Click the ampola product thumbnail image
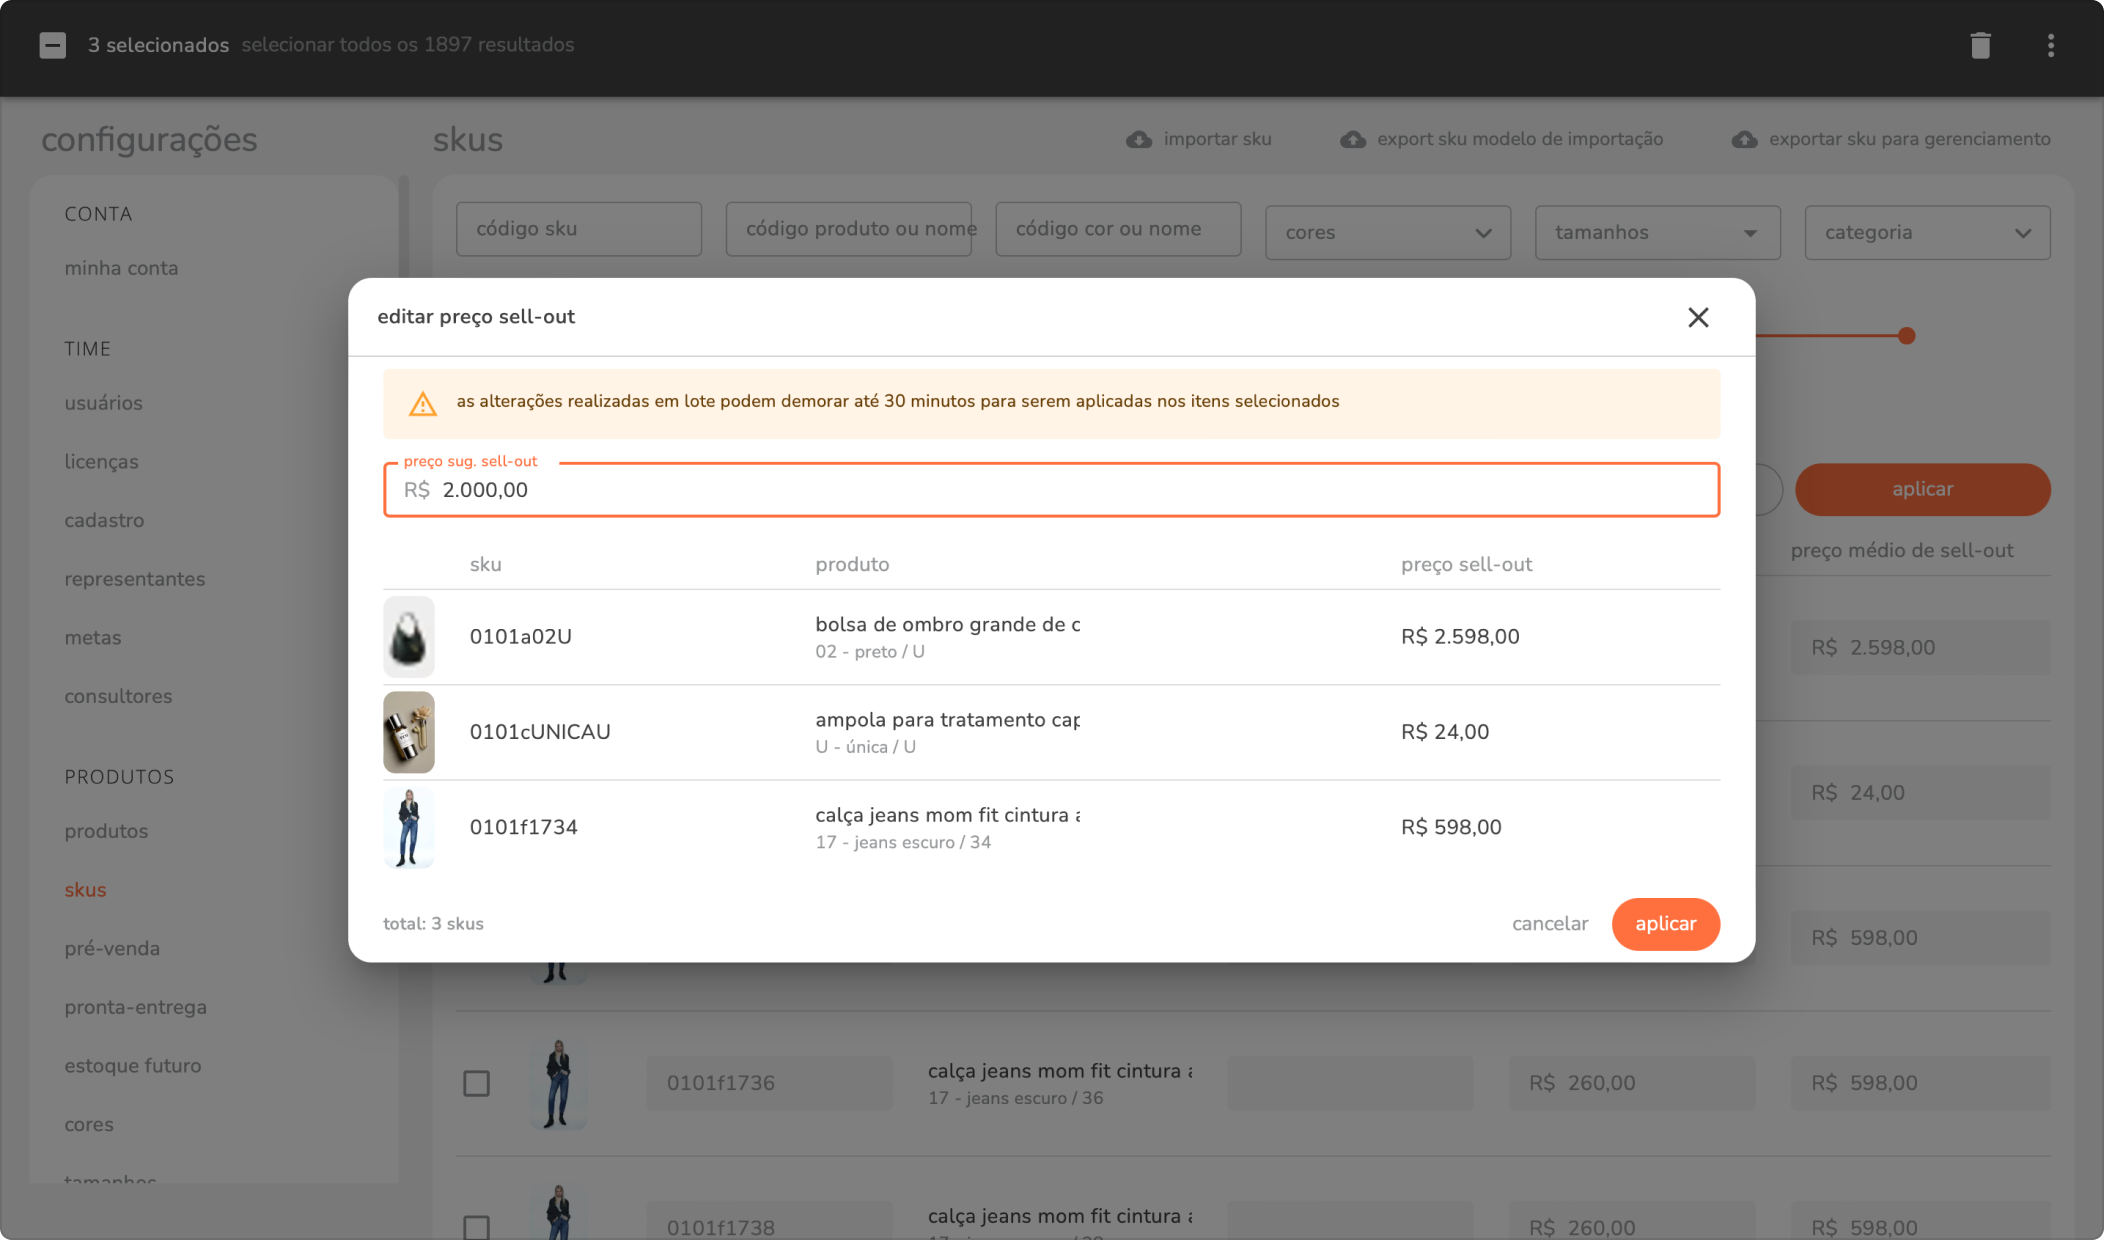The width and height of the screenshot is (2104, 1240). pyautogui.click(x=409, y=732)
